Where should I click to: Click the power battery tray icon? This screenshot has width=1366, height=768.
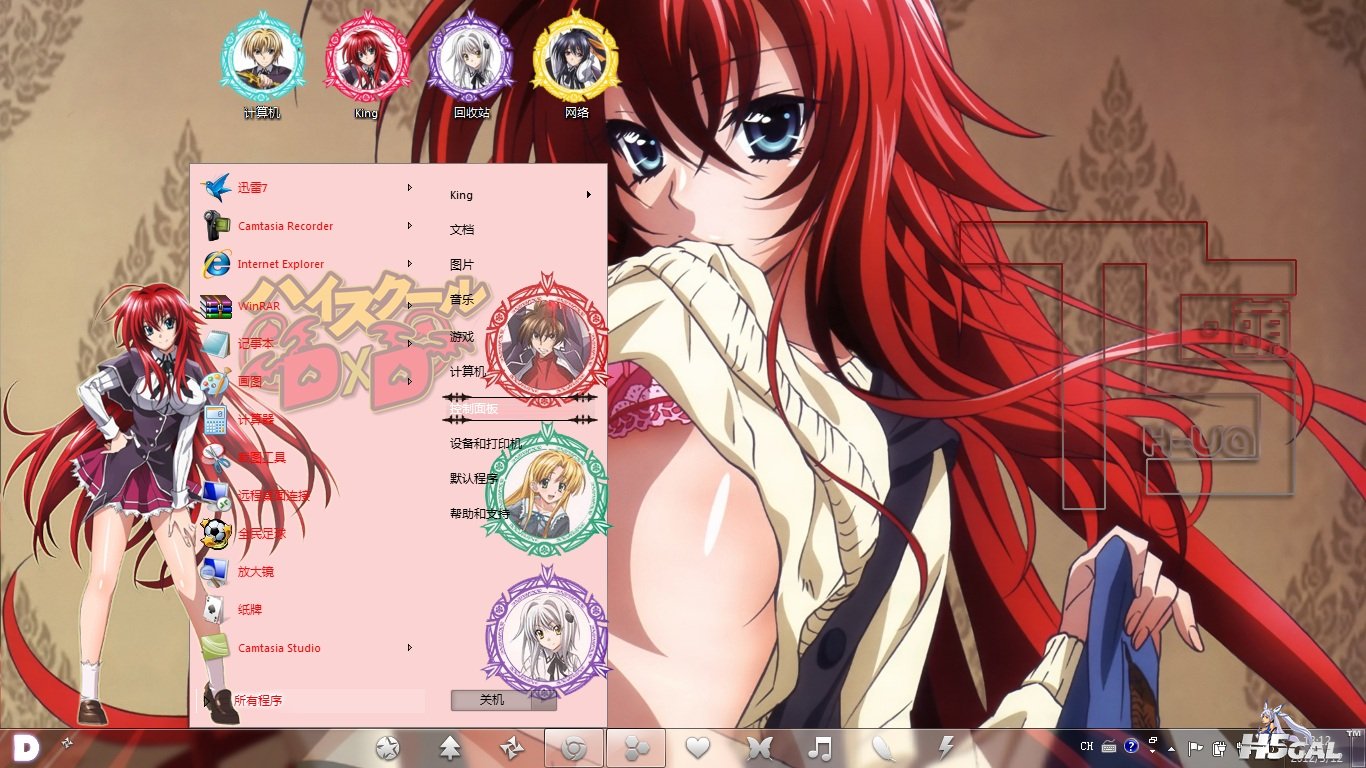(1219, 747)
